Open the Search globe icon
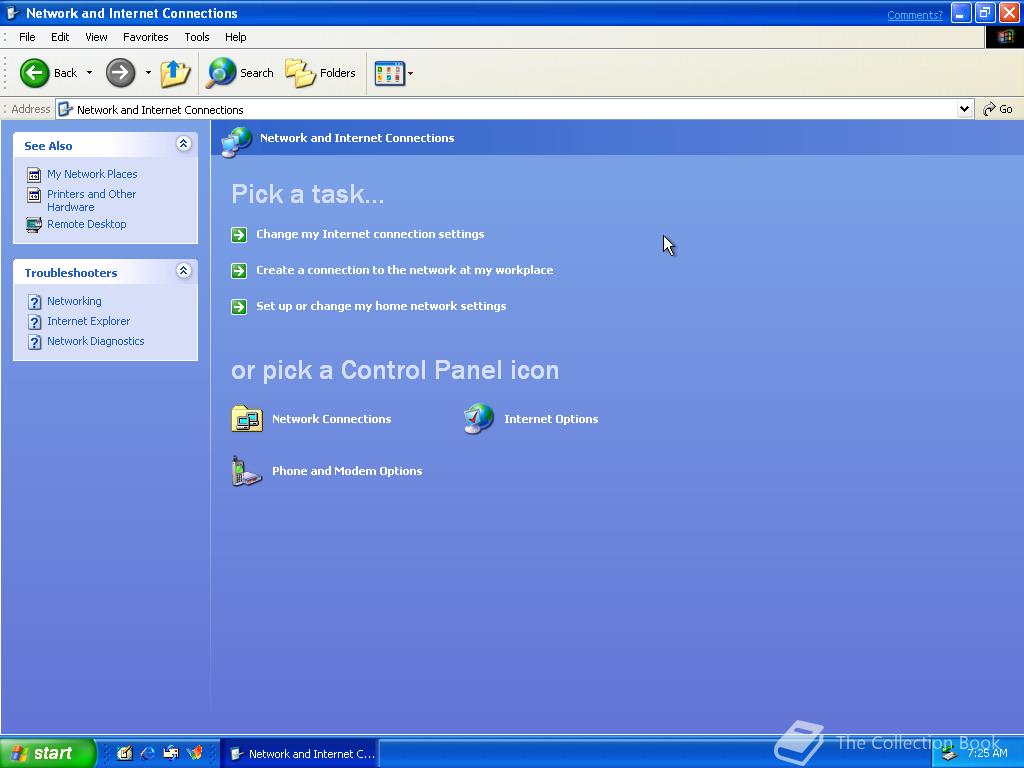The image size is (1024, 768). [x=221, y=72]
